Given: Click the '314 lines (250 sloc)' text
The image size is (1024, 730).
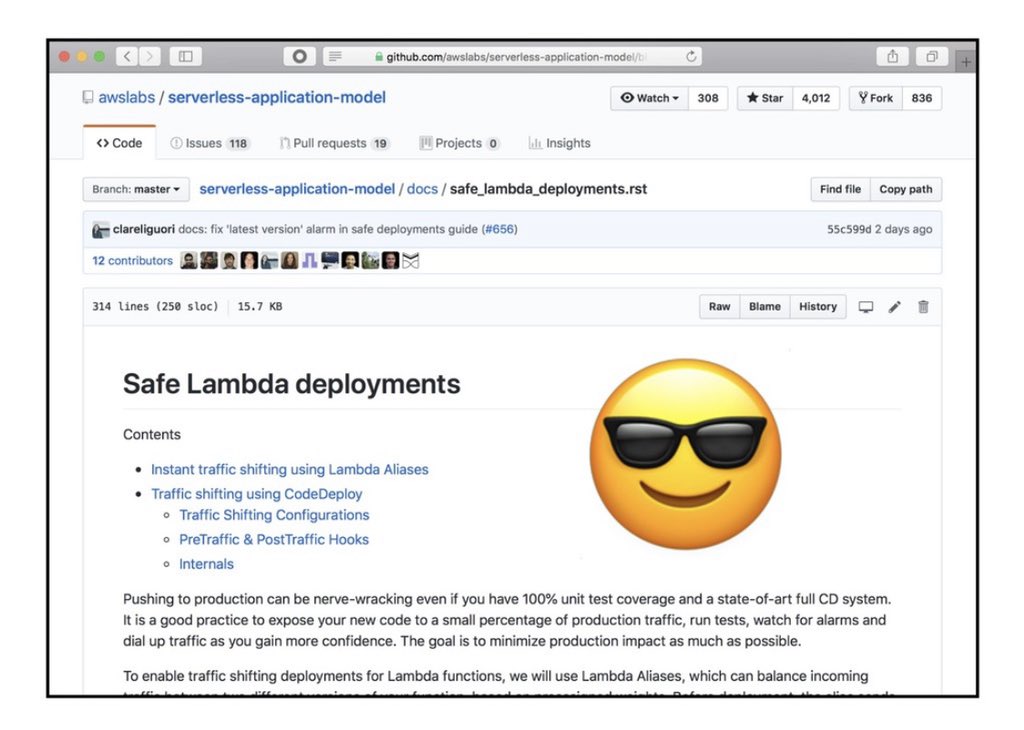Looking at the screenshot, I should point(155,306).
